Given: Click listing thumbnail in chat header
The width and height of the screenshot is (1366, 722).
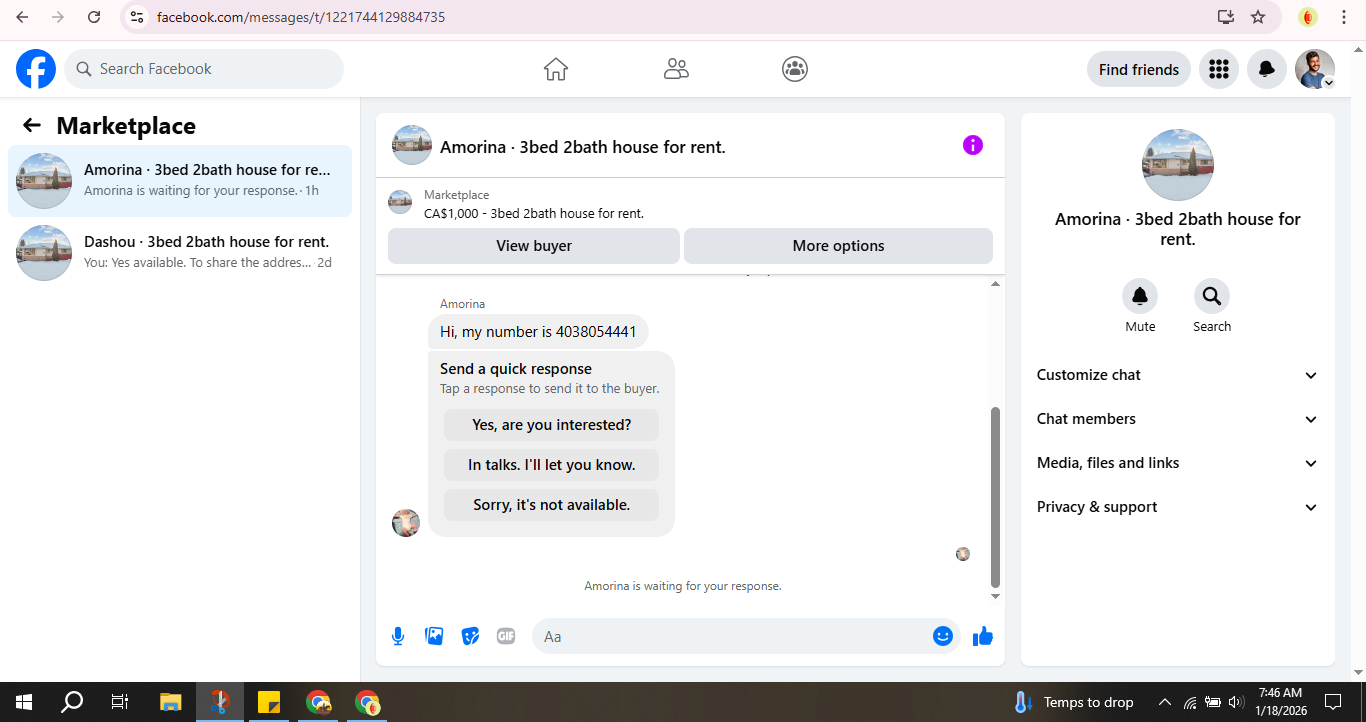Looking at the screenshot, I should 412,145.
